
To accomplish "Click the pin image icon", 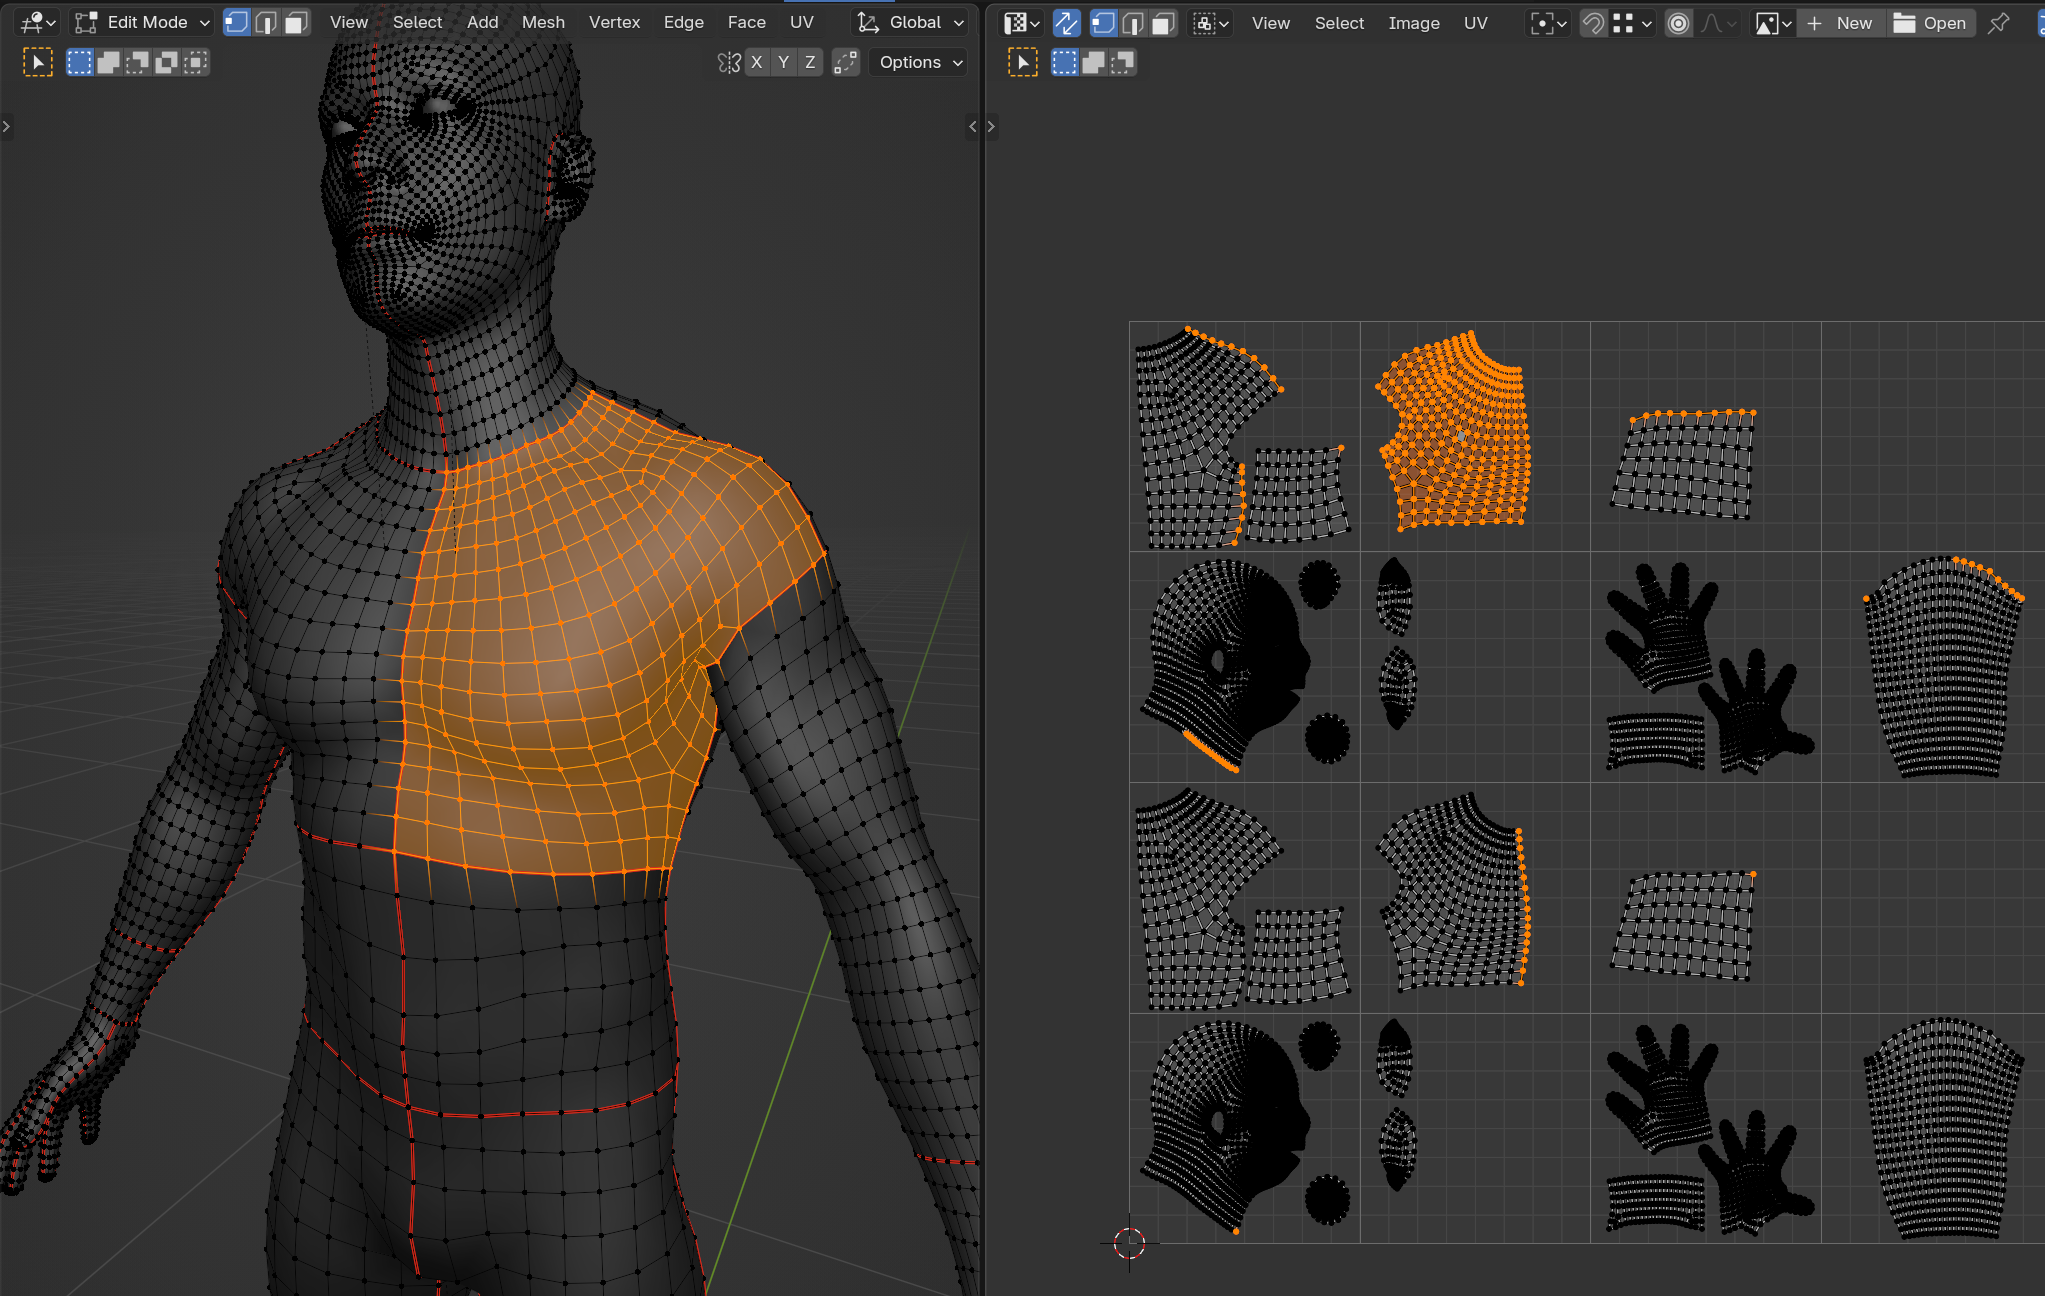I will pyautogui.click(x=1998, y=23).
